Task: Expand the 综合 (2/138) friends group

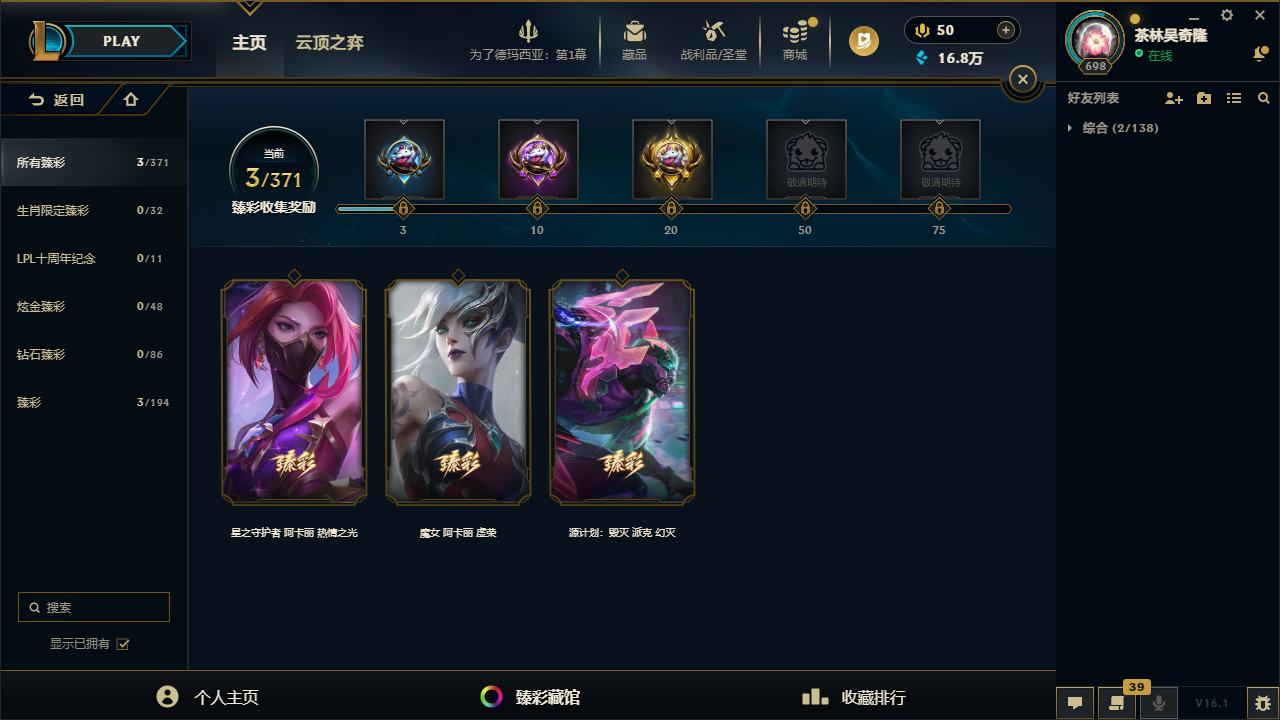Action: click(x=1113, y=128)
